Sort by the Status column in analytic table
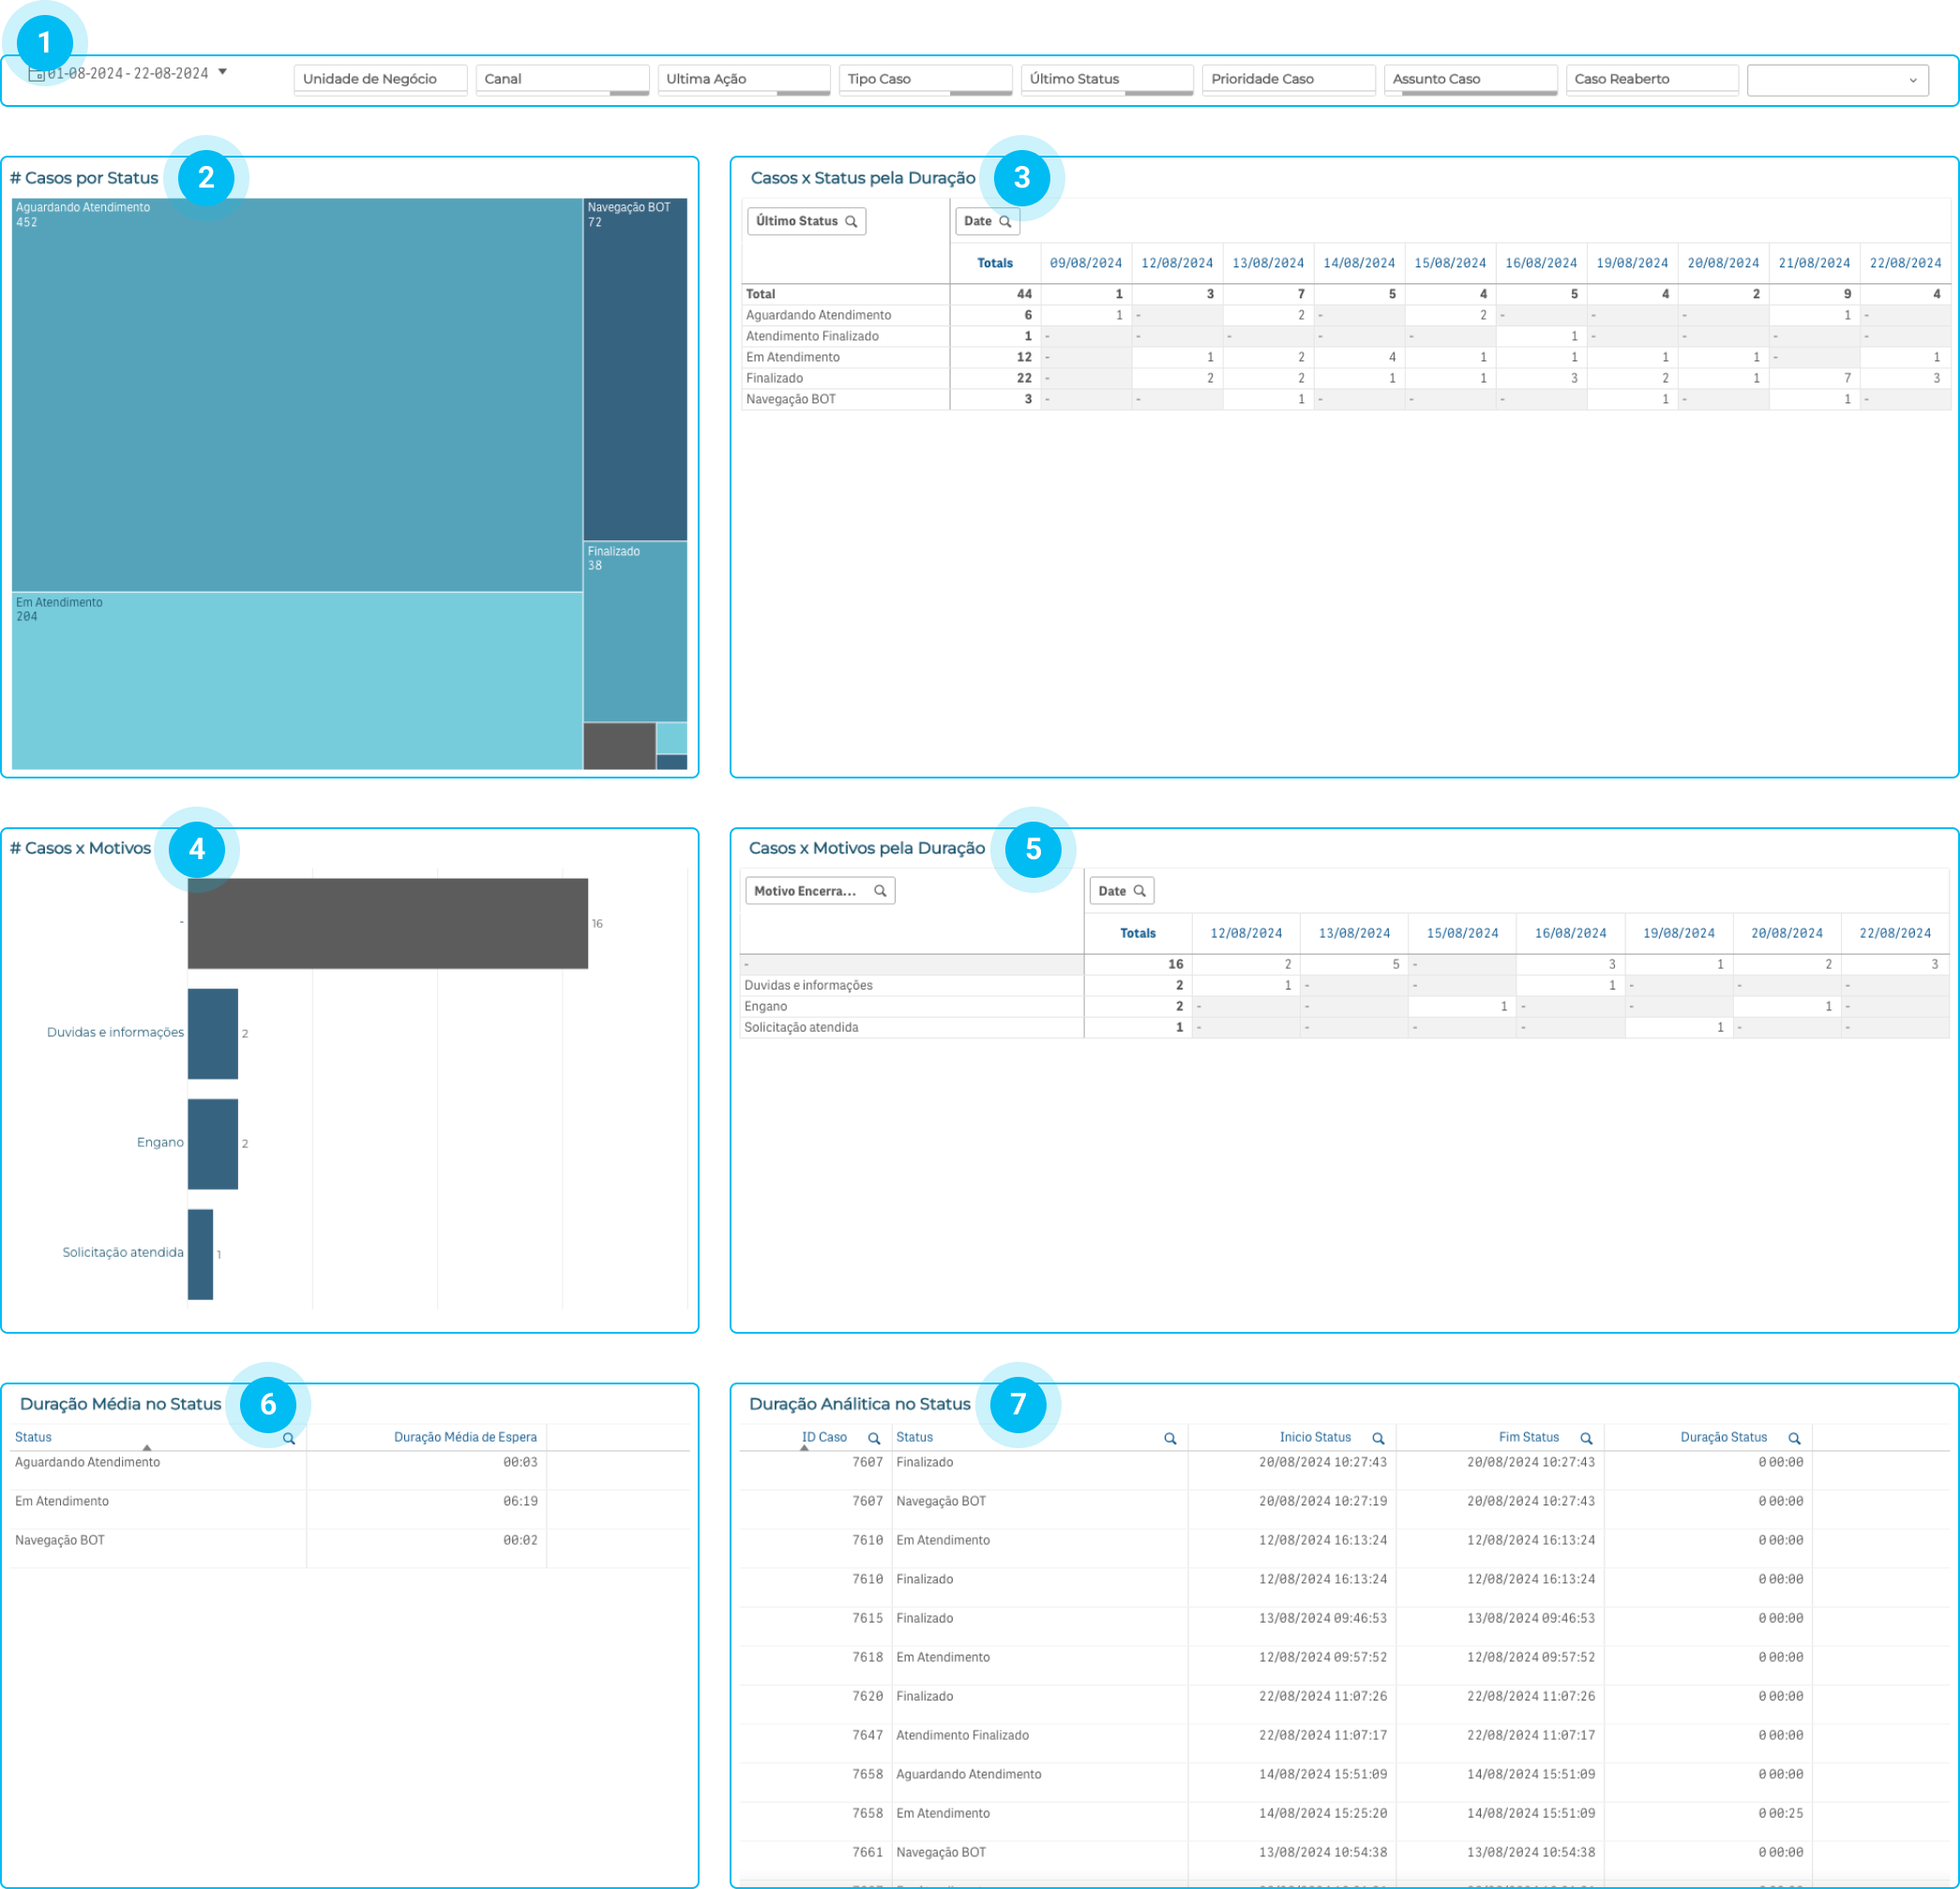Image resolution: width=1960 pixels, height=1889 pixels. click(914, 1437)
